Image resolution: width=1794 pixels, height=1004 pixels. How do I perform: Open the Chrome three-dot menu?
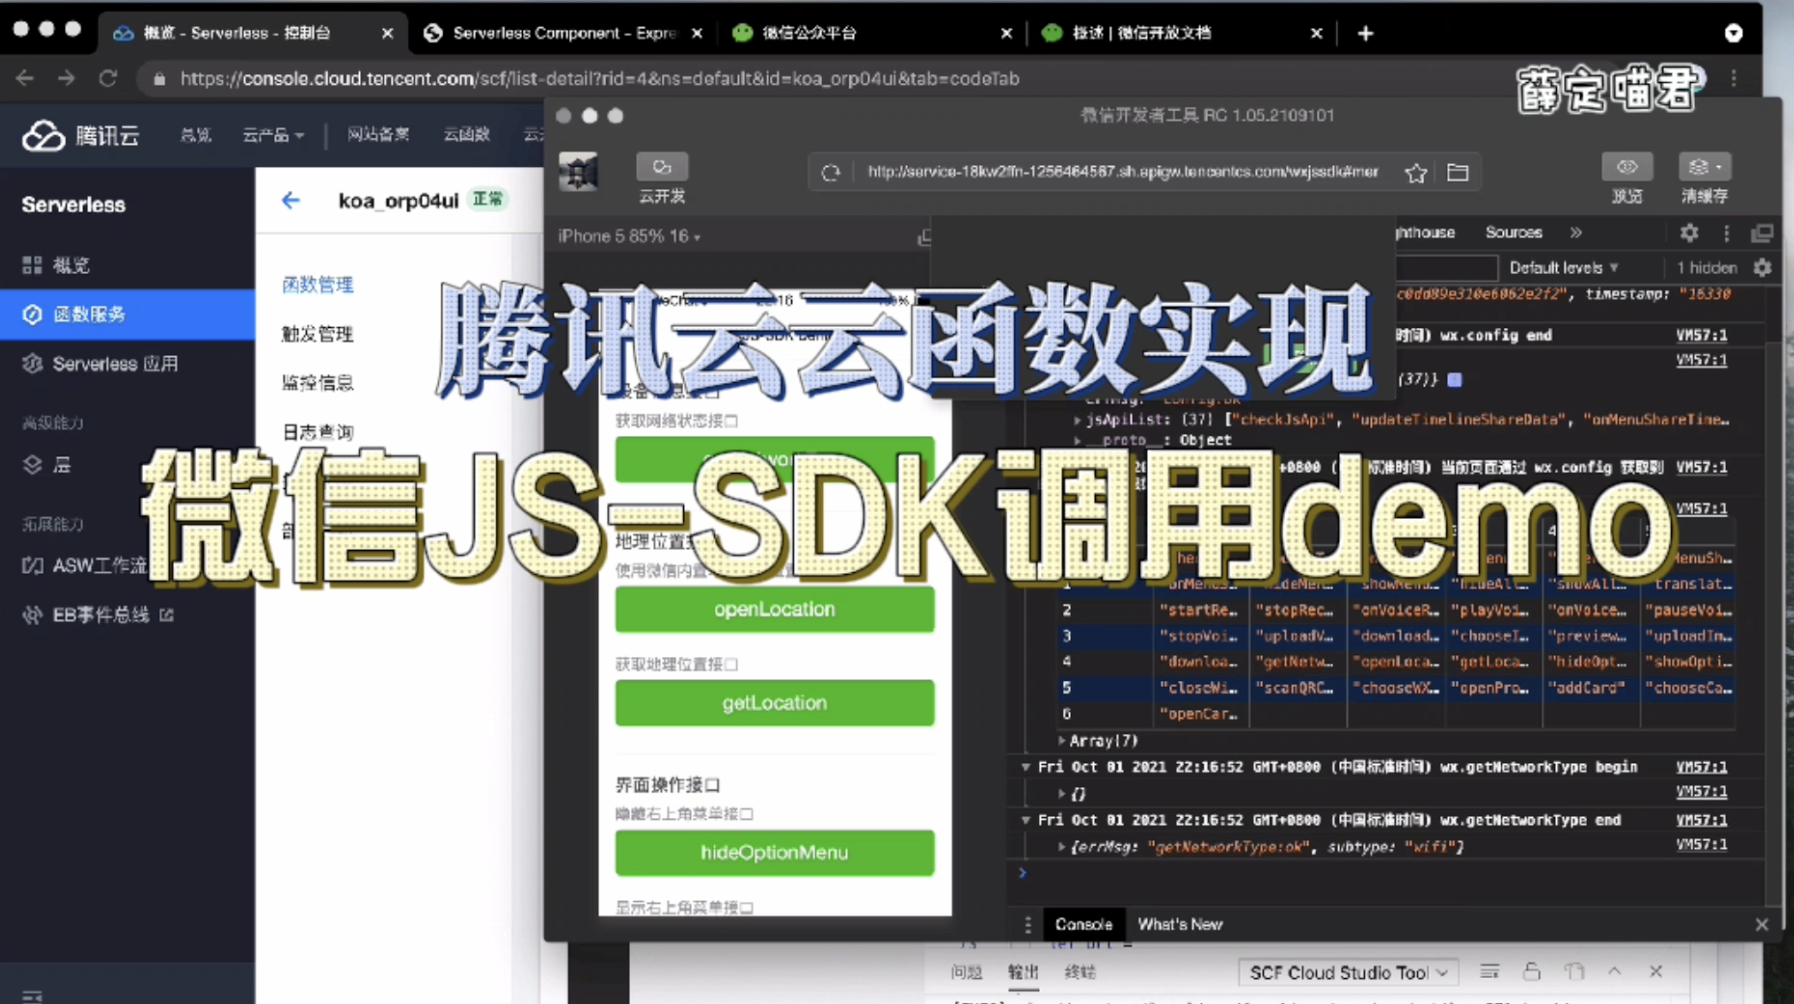[1734, 78]
